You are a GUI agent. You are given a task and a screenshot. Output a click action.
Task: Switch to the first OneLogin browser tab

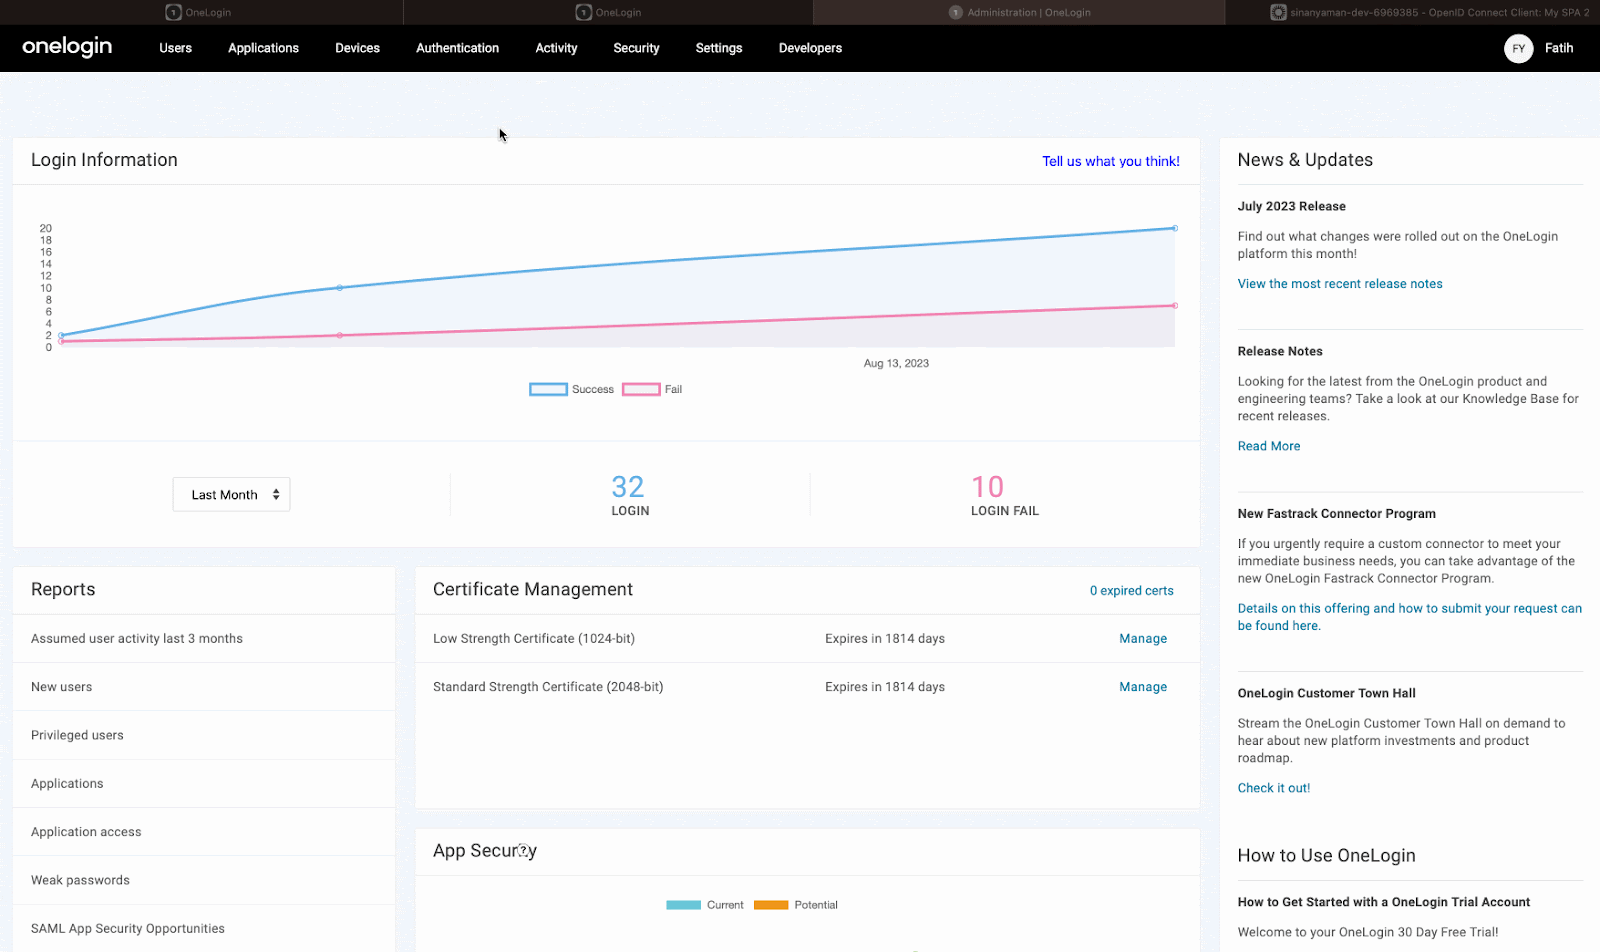200,12
